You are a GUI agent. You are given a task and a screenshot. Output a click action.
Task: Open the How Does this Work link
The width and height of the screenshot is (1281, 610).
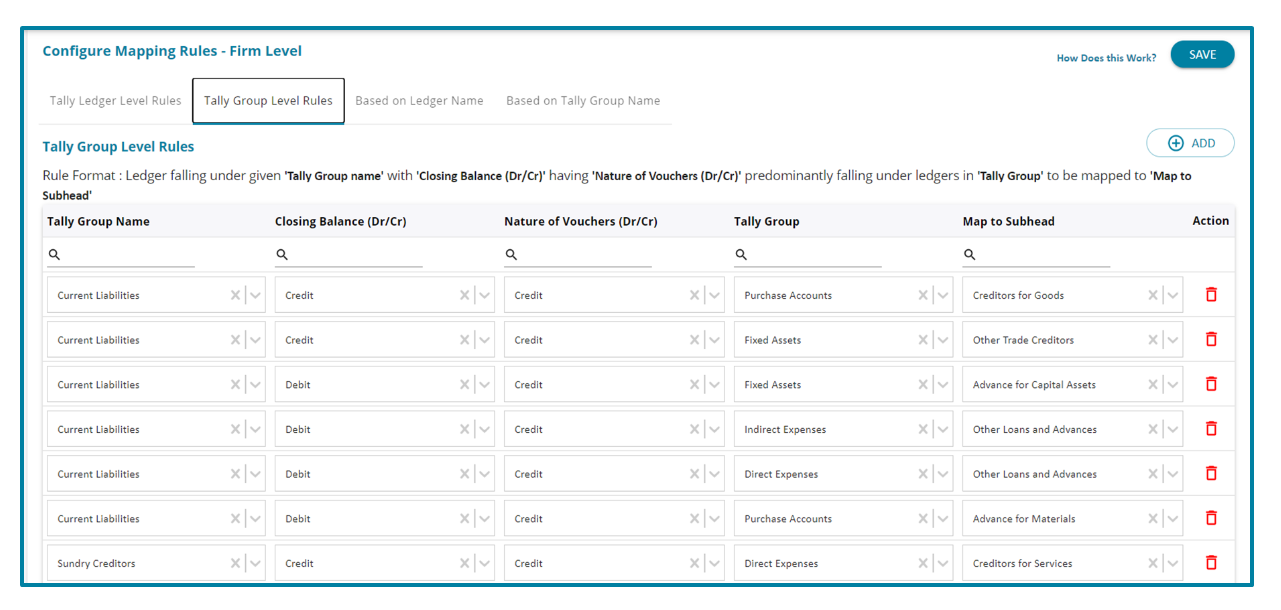point(1106,58)
